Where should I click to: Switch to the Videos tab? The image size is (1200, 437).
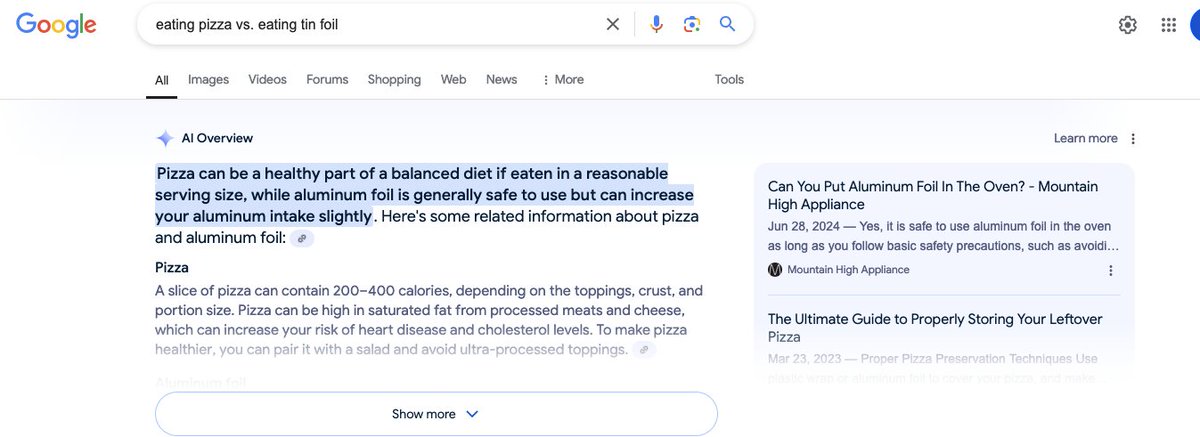(267, 80)
